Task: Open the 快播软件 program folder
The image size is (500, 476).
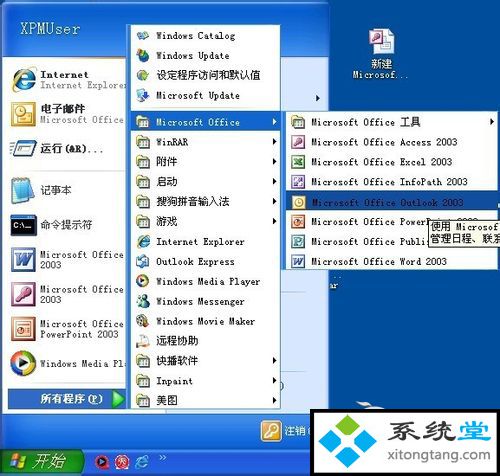Action: [x=205, y=361]
